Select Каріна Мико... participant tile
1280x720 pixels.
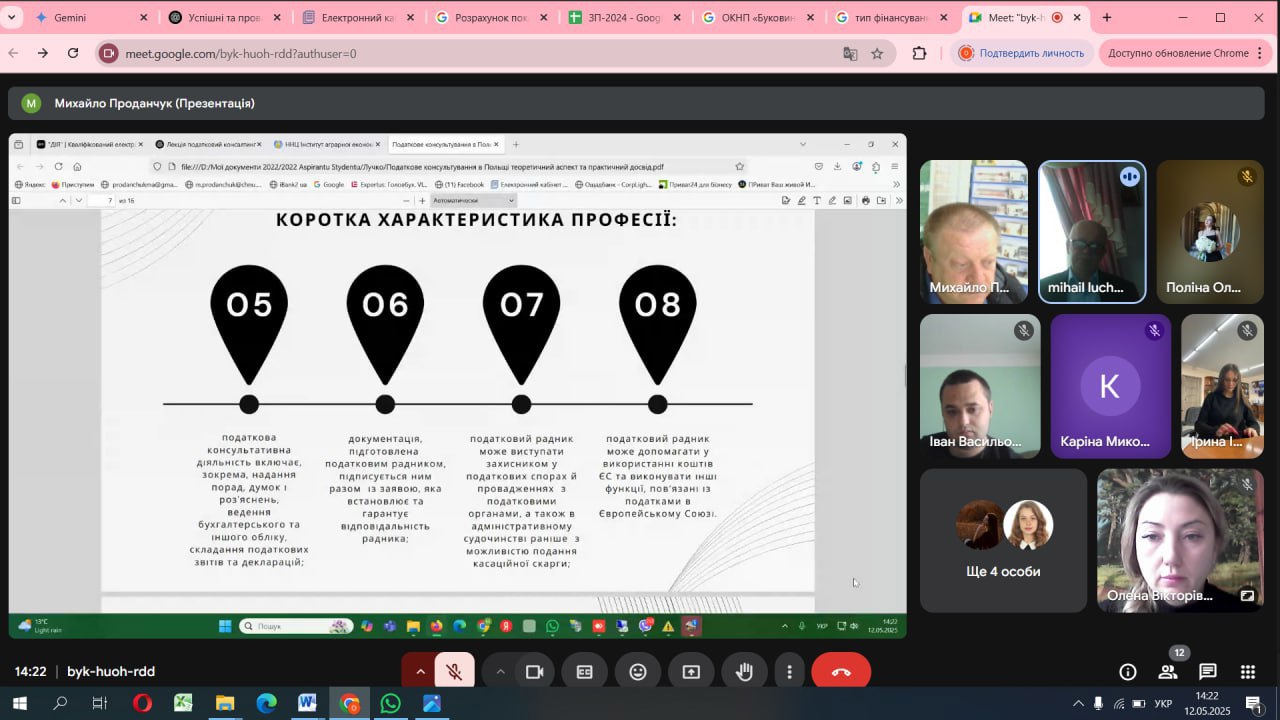click(x=1110, y=386)
